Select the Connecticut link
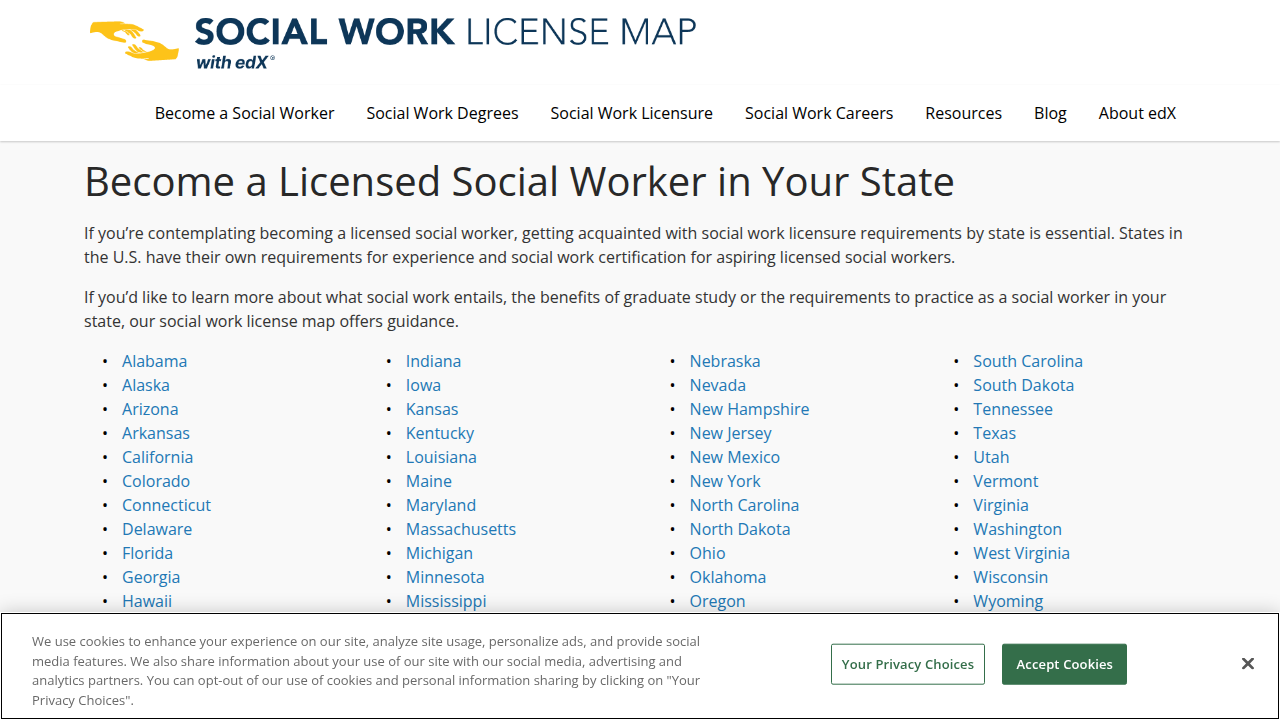Screen dimensions: 1280x720 click(167, 505)
